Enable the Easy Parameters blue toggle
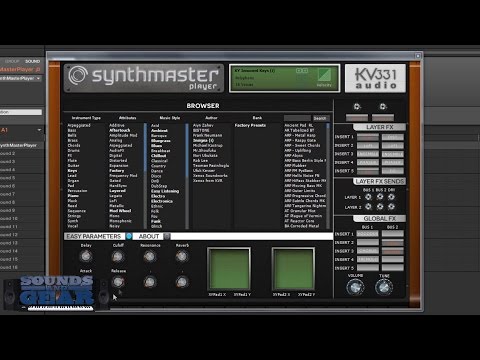Image resolution: width=480 pixels, height=360 pixels. (129, 236)
